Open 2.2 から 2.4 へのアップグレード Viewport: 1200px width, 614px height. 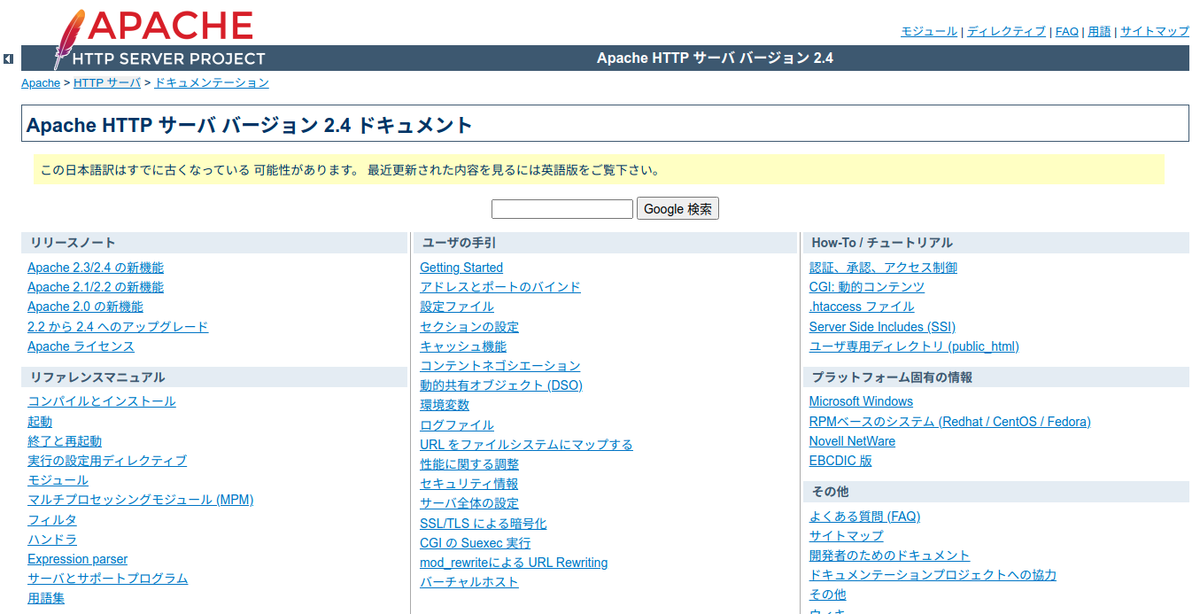pos(118,327)
